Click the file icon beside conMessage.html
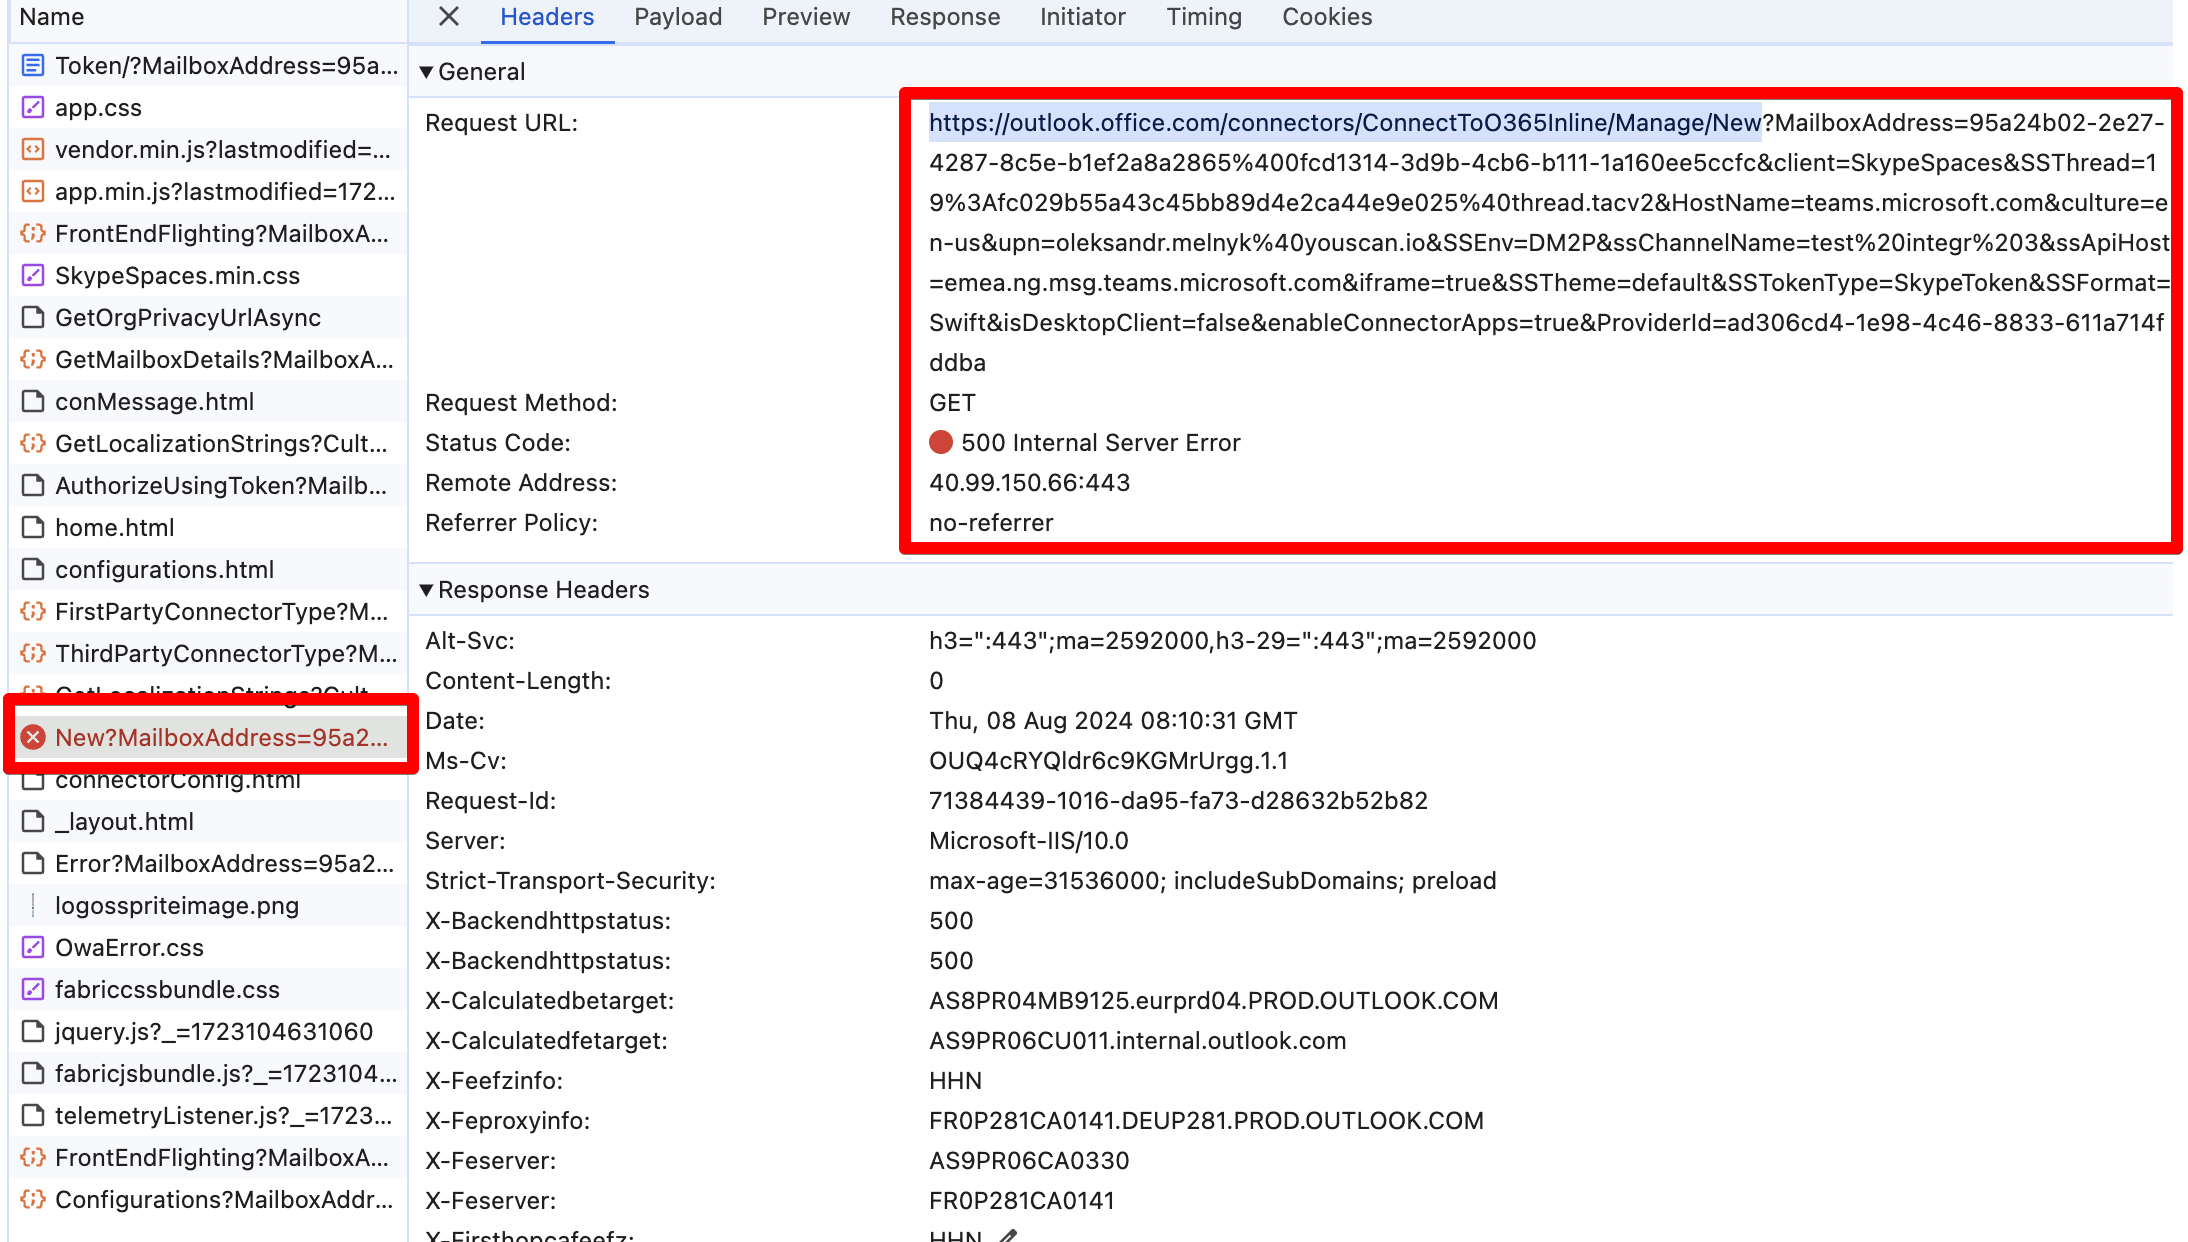The image size is (2188, 1242). point(33,402)
